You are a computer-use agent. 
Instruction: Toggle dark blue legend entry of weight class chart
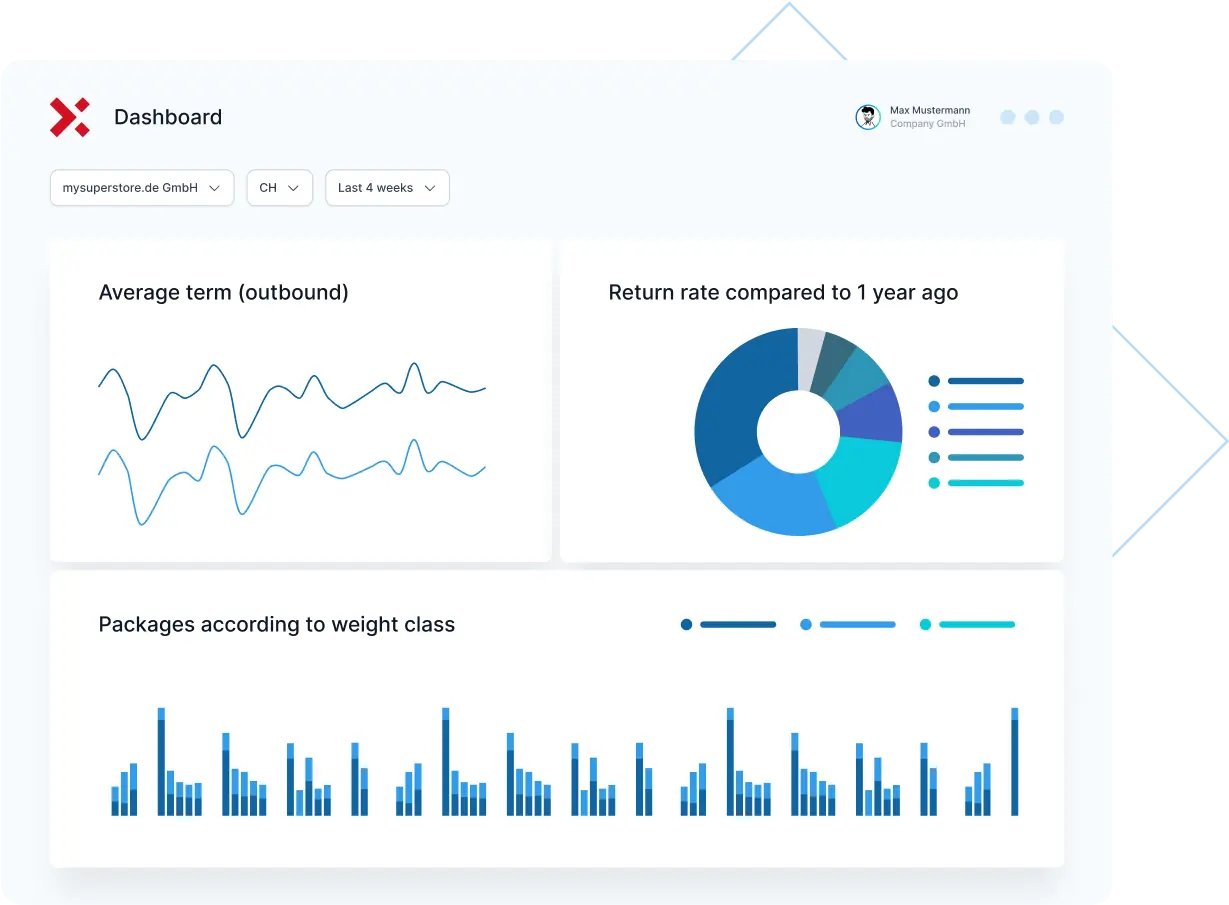[x=728, y=625]
